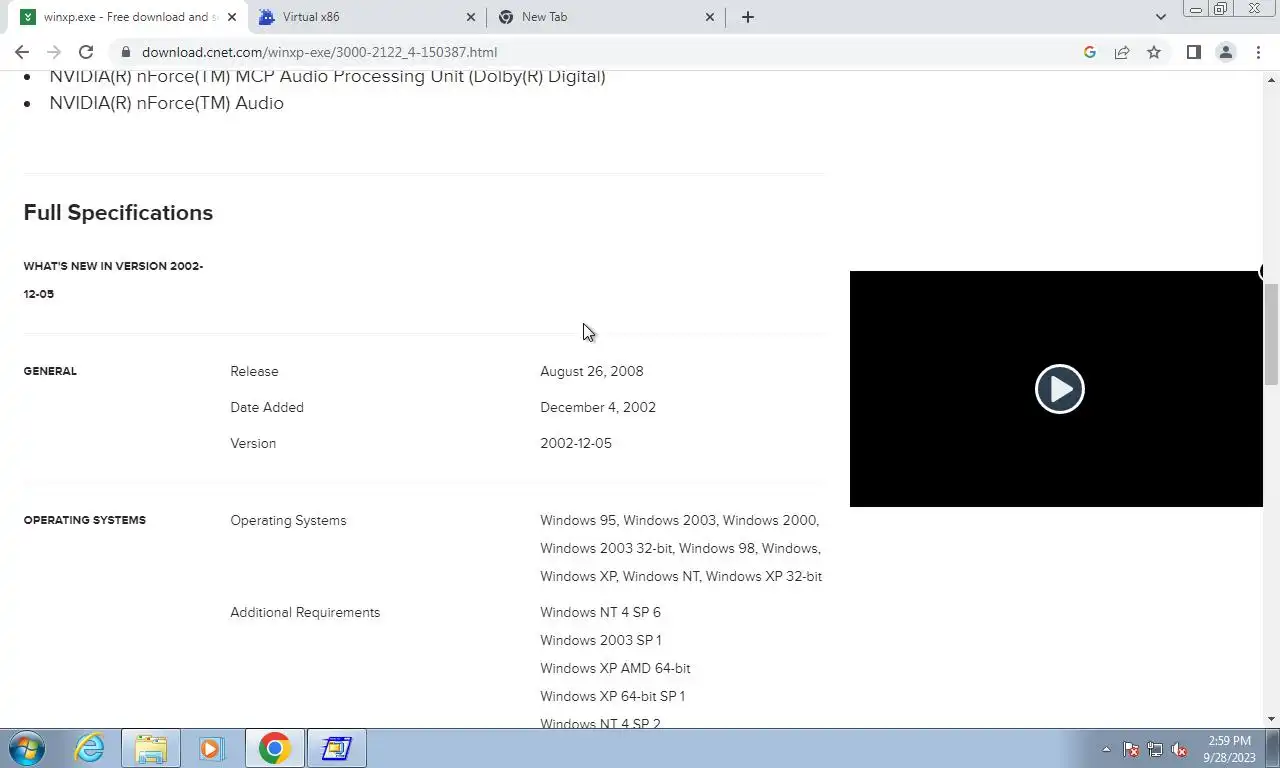
Task: Select Date Added value December 4, 2002
Action: pos(598,407)
